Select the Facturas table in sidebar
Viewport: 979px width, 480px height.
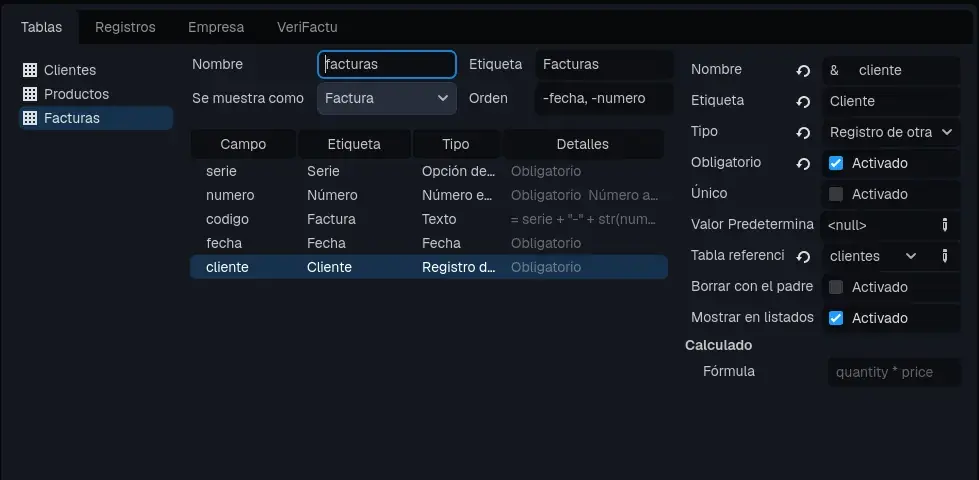(x=96, y=118)
